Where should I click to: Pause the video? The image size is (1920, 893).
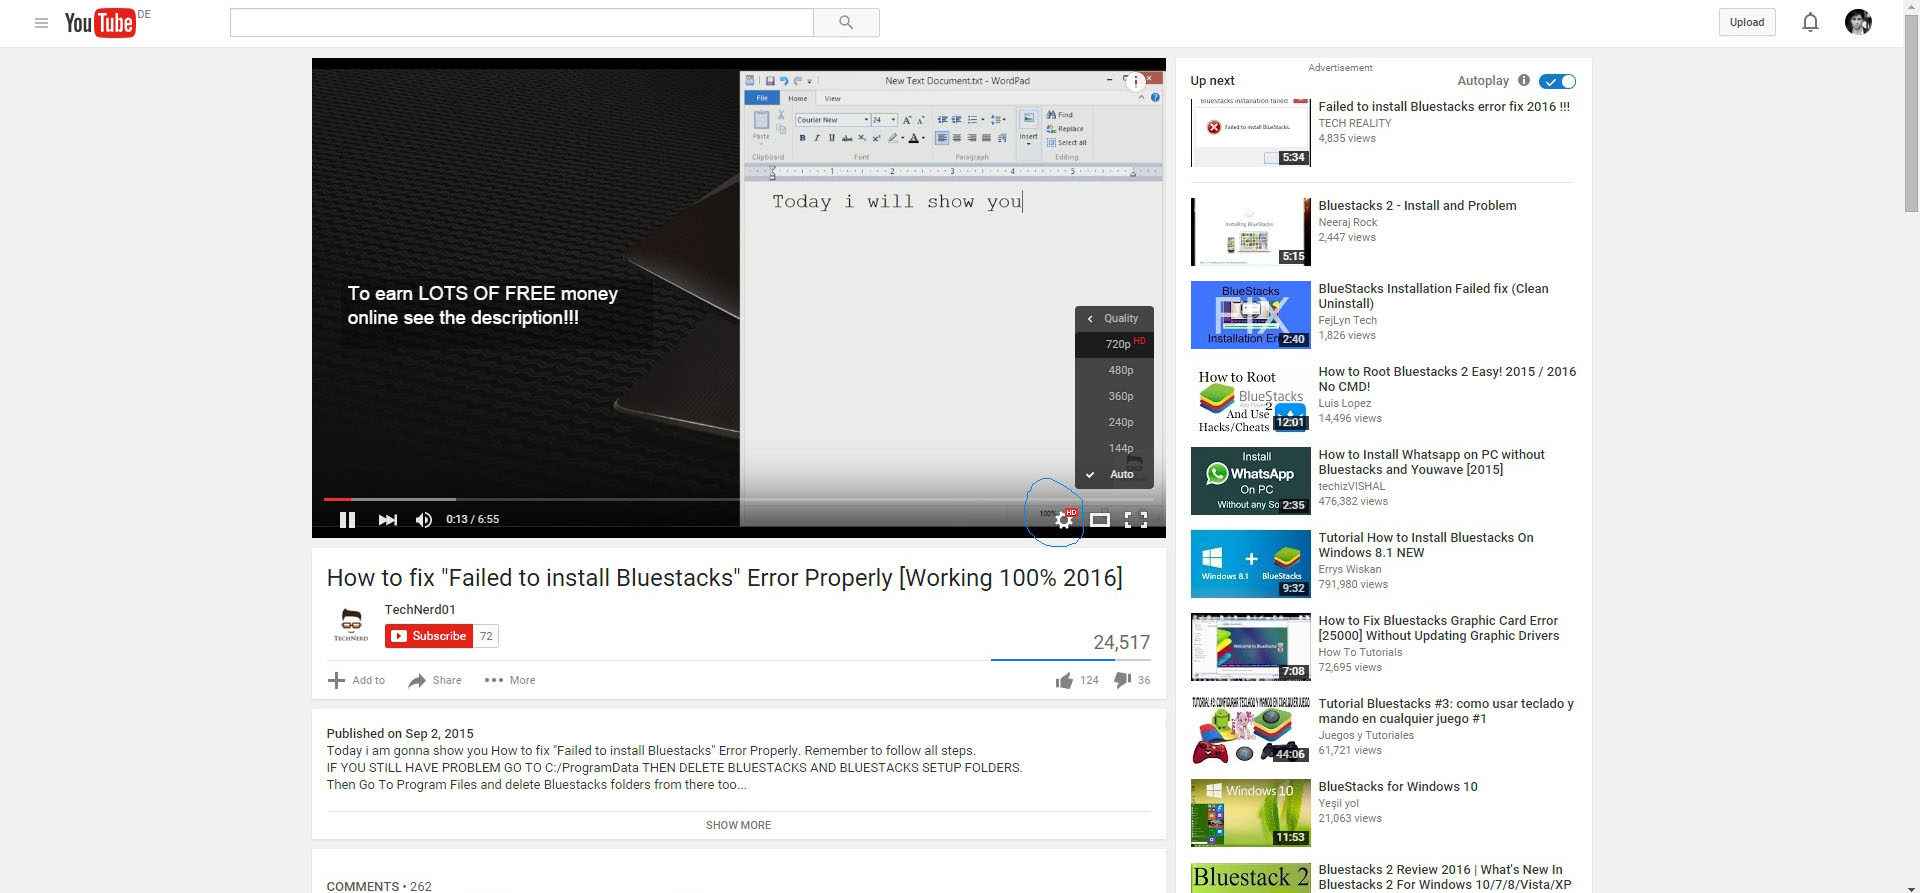pos(347,519)
